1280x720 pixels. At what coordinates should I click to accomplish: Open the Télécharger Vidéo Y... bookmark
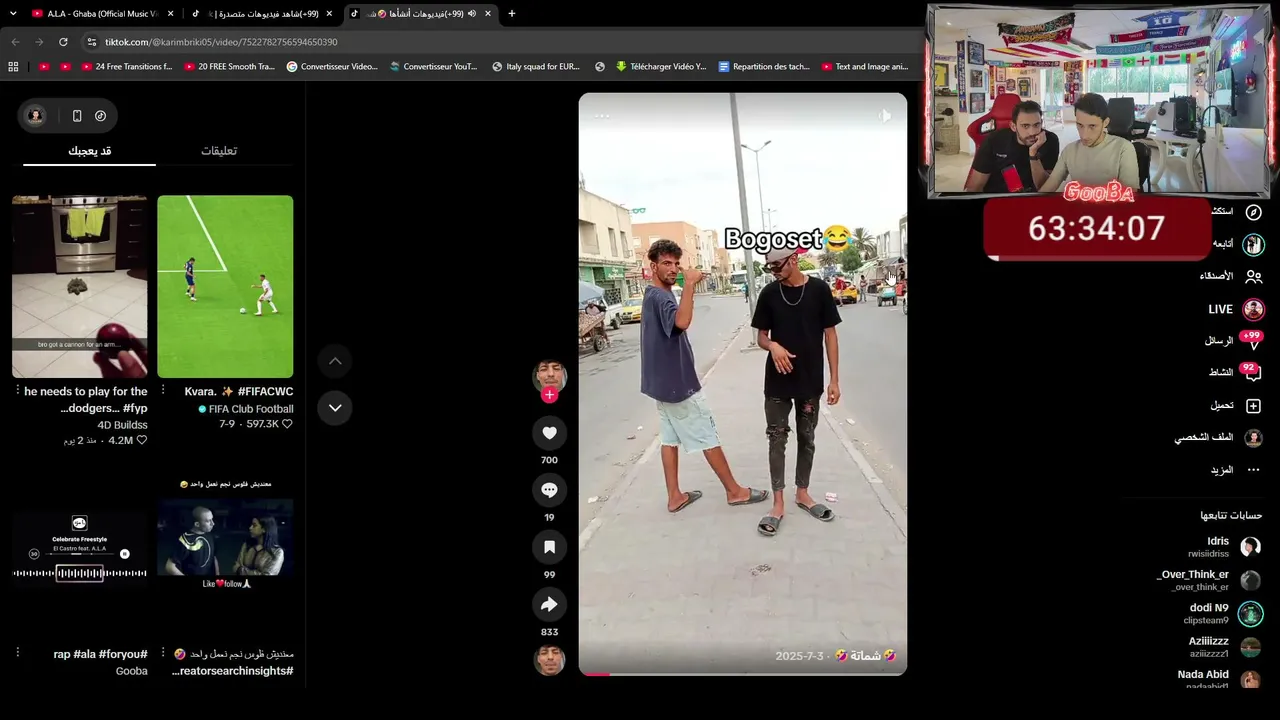[x=661, y=67]
